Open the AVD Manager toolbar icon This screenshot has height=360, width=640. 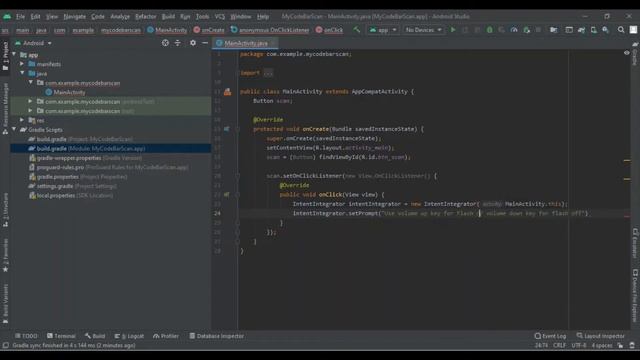pyautogui.click(x=593, y=30)
